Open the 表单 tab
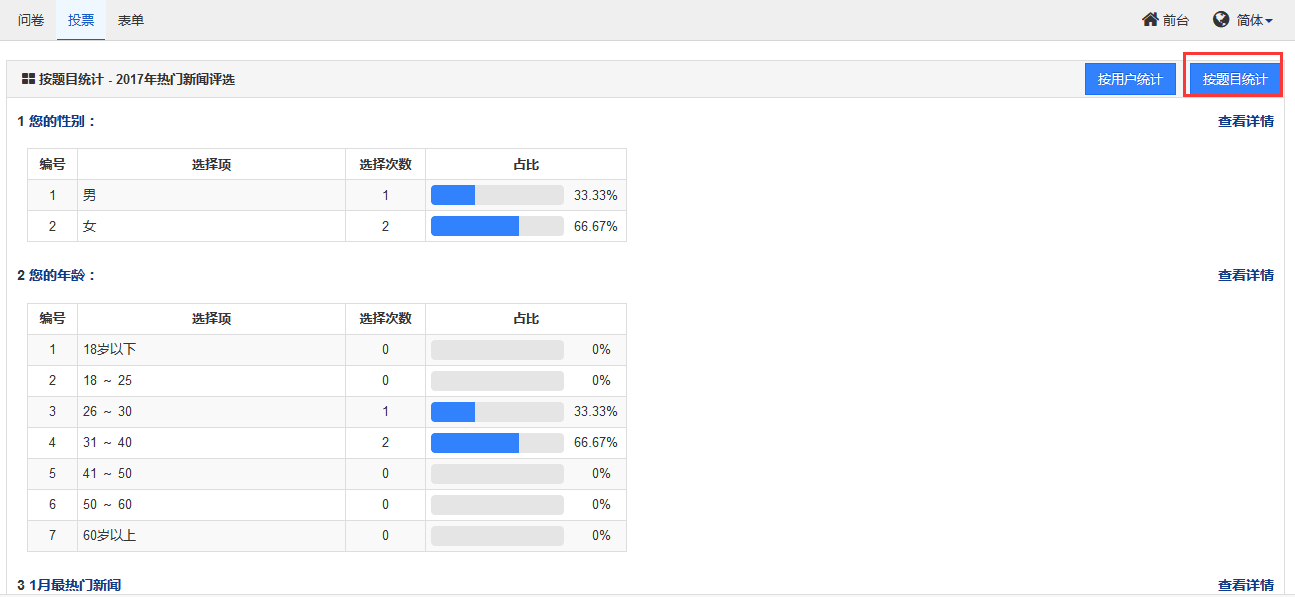This screenshot has width=1295, height=597. click(131, 20)
